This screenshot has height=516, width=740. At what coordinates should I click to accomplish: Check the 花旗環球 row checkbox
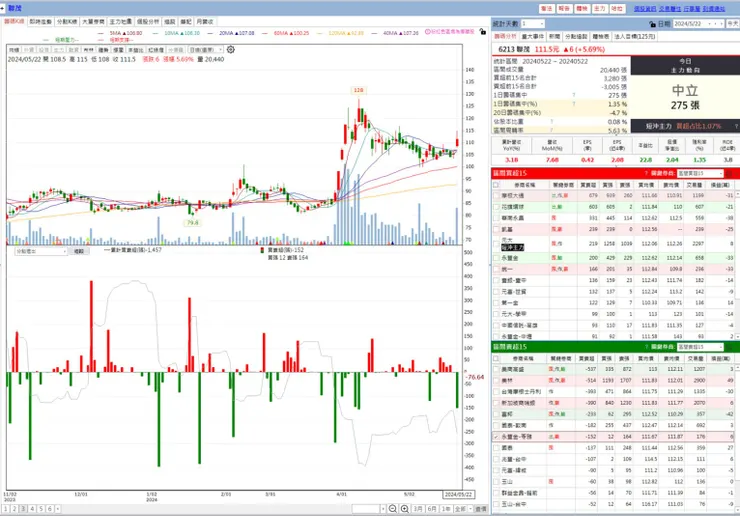(x=496, y=207)
